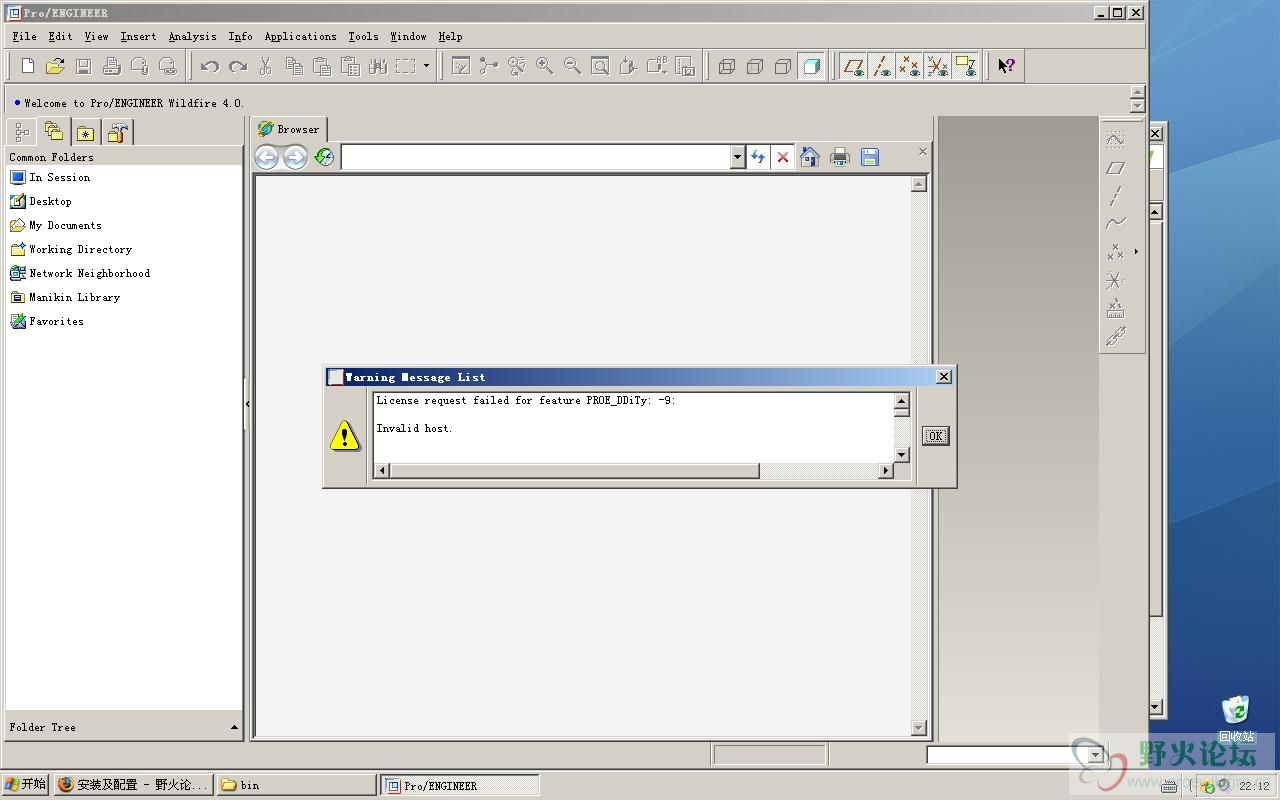Select No Hidden display style icon
The image size is (1280, 800).
(783, 66)
